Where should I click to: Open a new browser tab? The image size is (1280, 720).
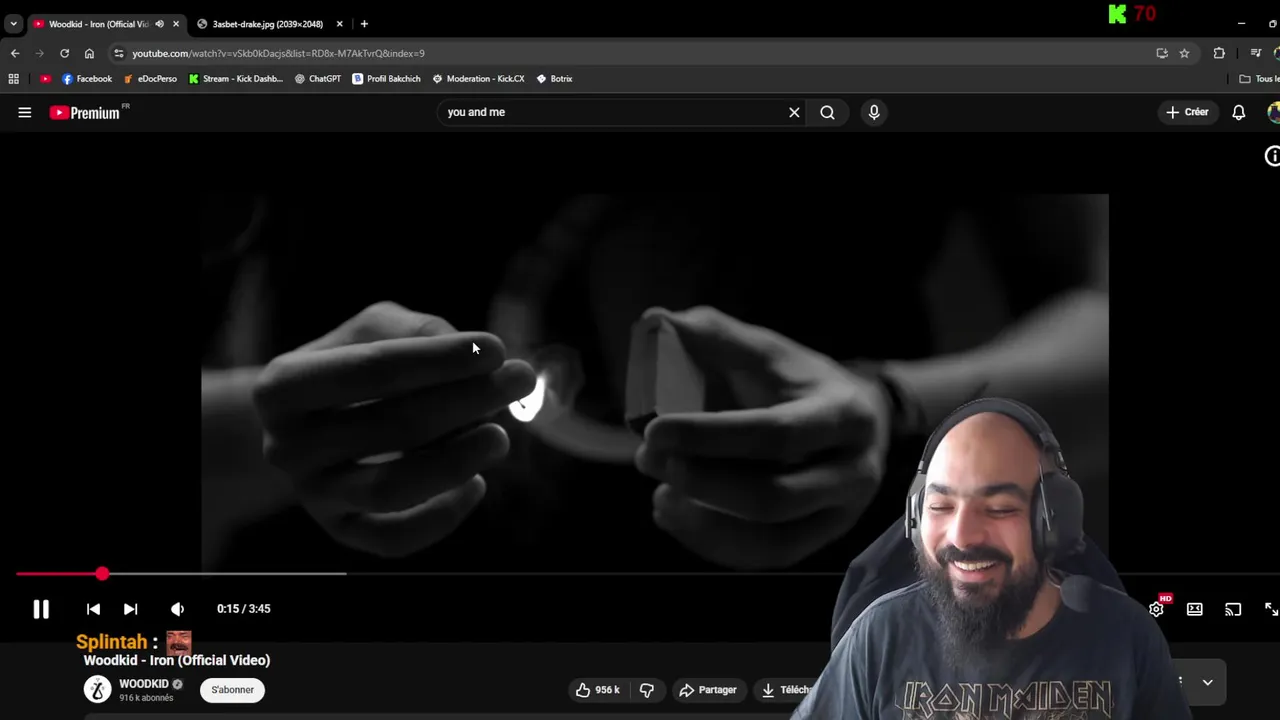364,24
